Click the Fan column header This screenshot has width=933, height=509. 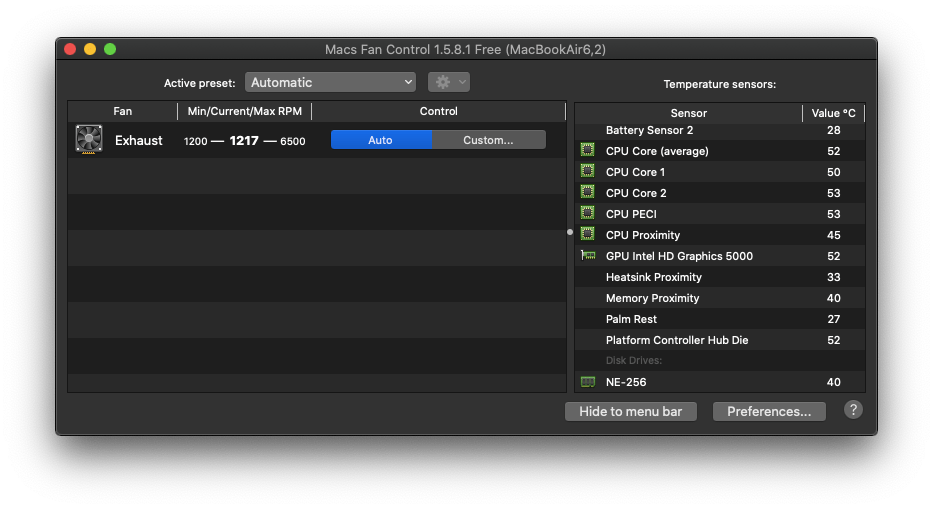(x=123, y=111)
